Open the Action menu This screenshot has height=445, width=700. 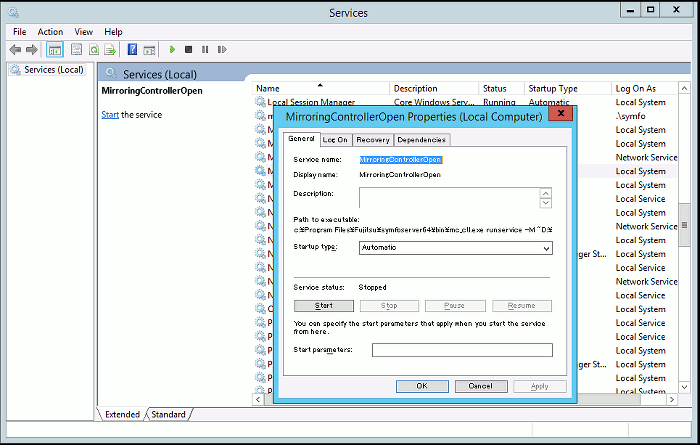click(x=50, y=32)
